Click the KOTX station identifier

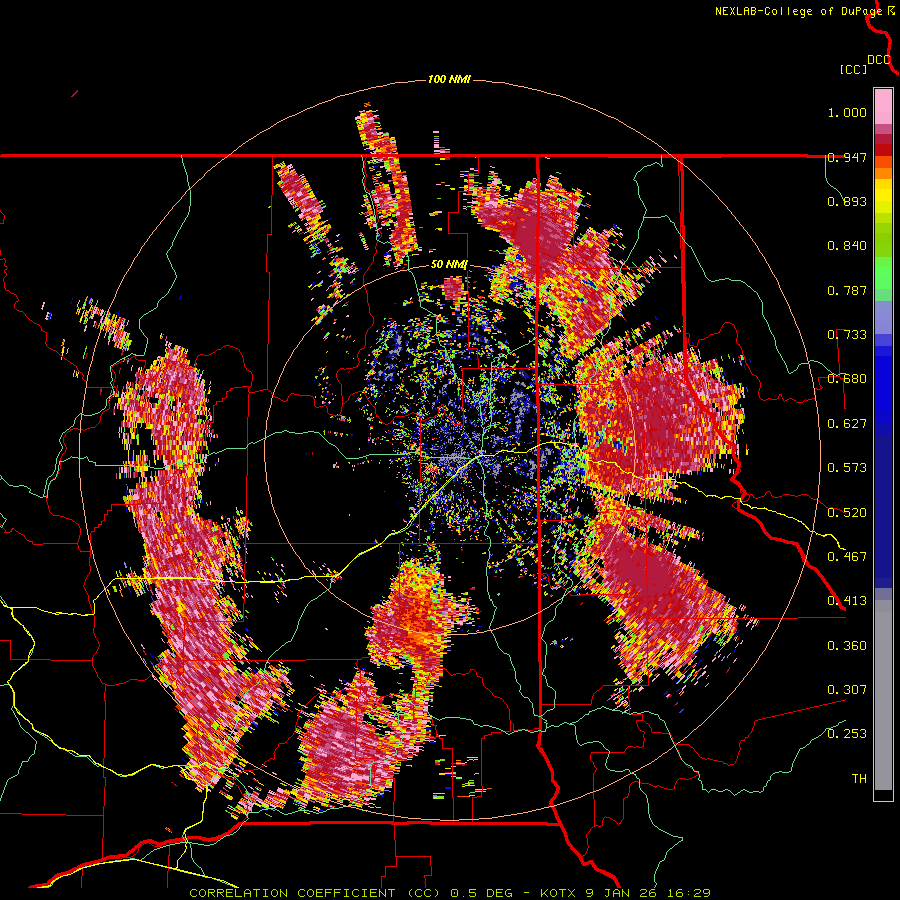[560, 893]
